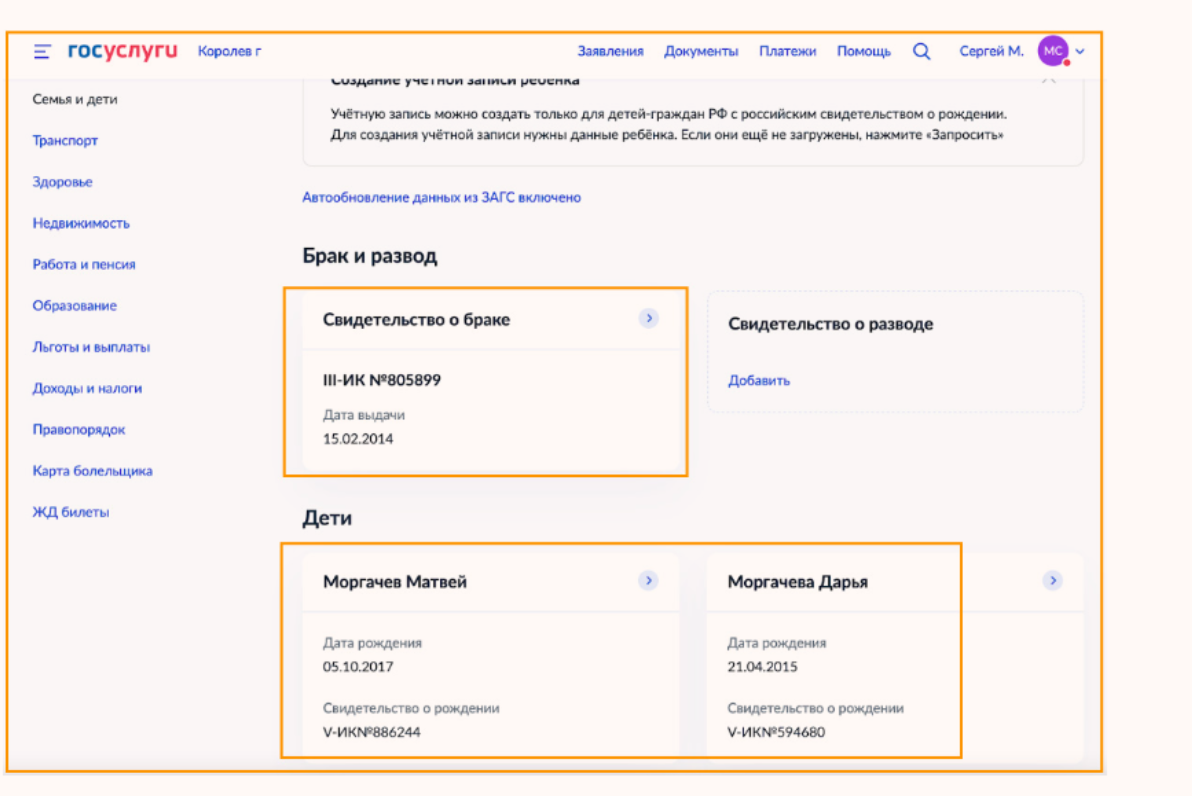
Task: Select Здоровье in the sidebar
Action: [62, 182]
